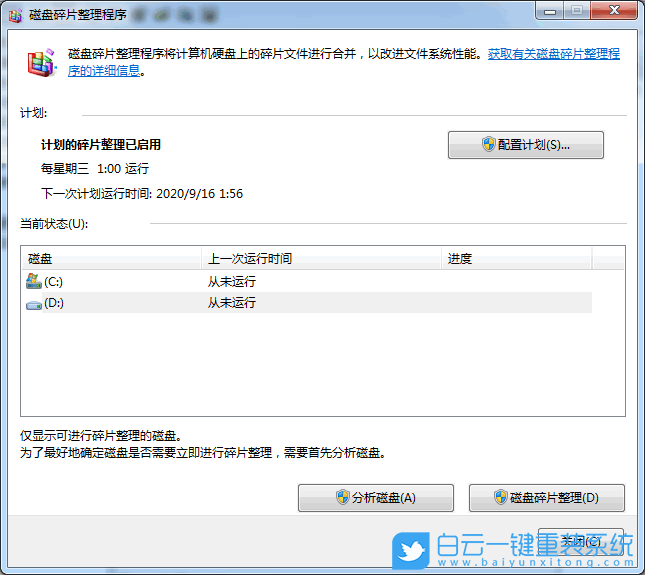The height and width of the screenshot is (575, 645).
Task: Click the 磁盘 column header
Action: pos(111,259)
